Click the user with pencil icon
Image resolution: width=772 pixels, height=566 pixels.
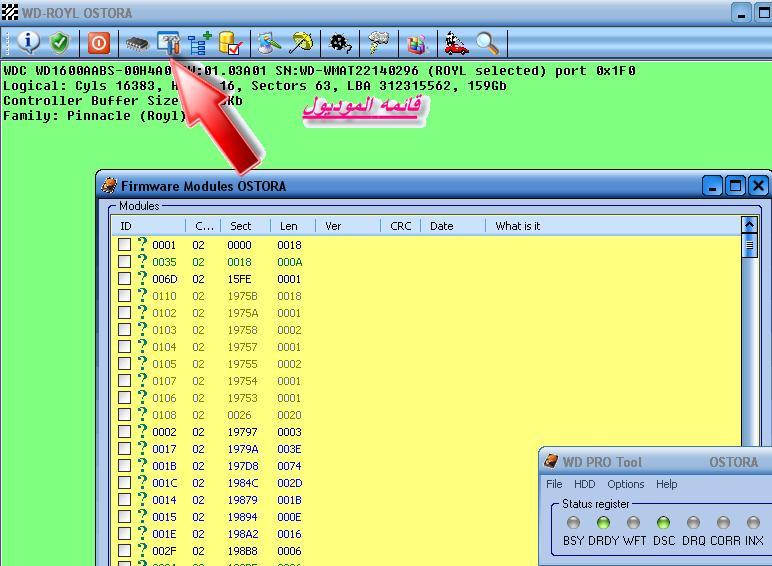(269, 43)
